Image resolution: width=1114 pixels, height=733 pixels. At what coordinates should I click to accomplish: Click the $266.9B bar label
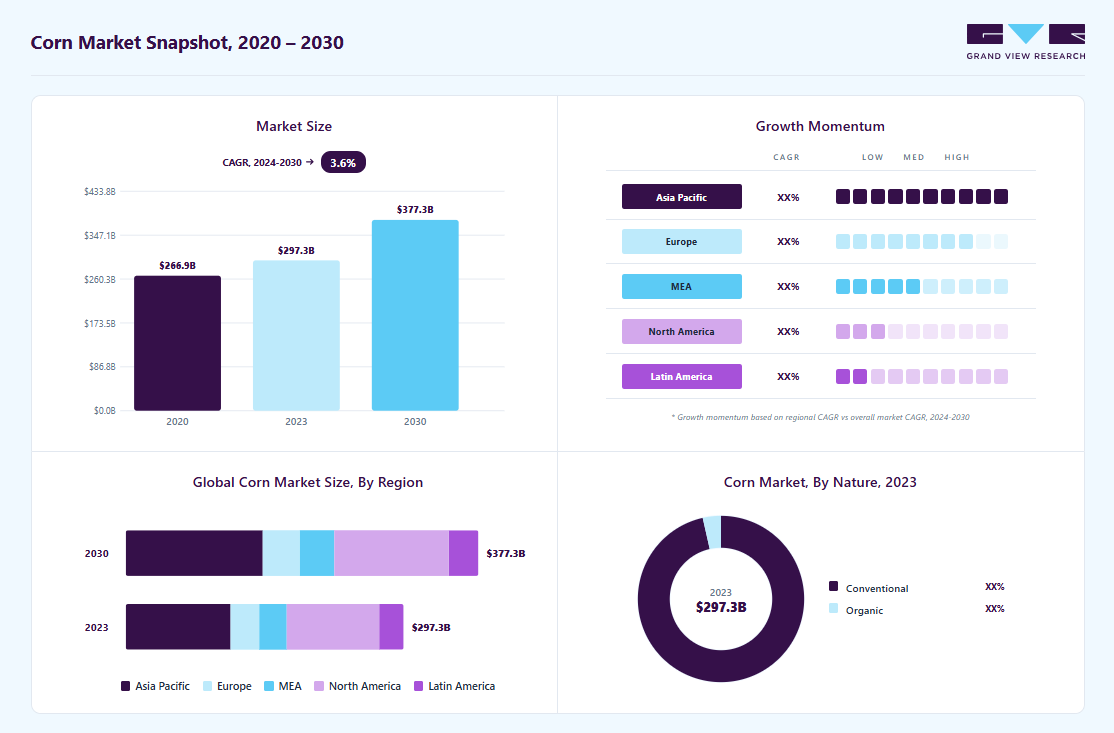[x=178, y=265]
